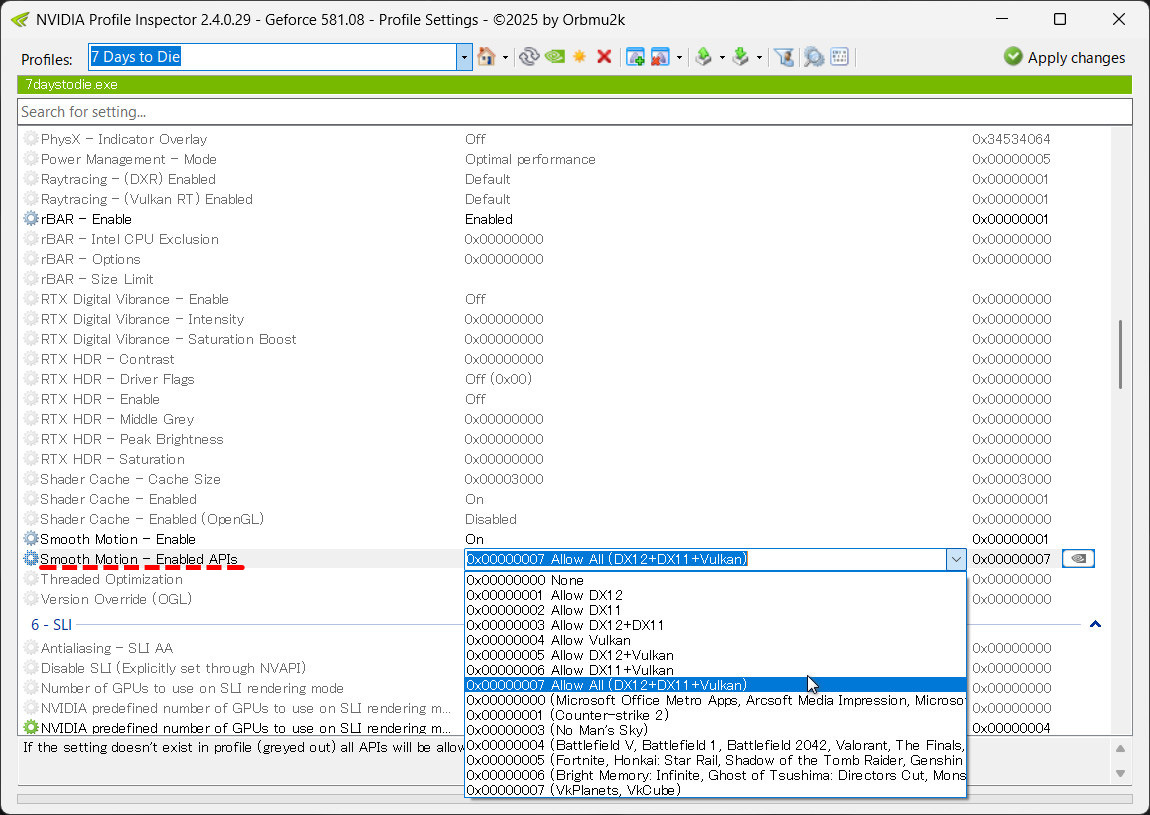Open the Profiles combo box arrow
This screenshot has height=815, width=1150.
tap(464, 58)
